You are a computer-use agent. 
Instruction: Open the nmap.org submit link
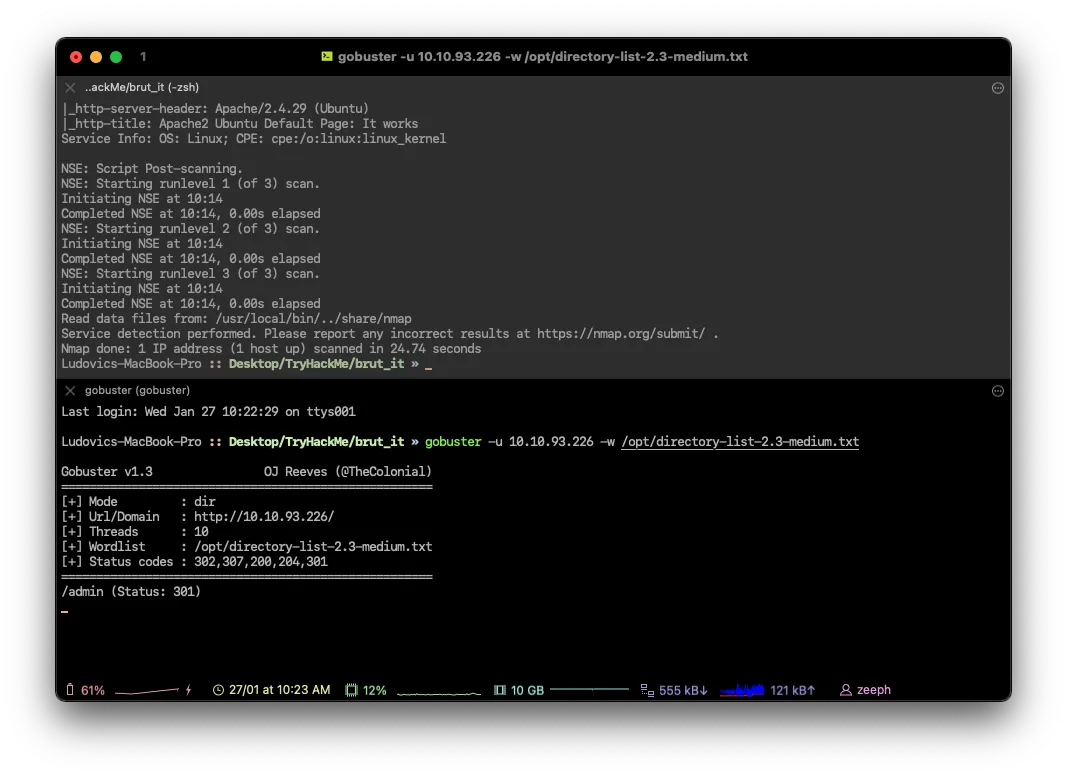pyautogui.click(x=623, y=334)
